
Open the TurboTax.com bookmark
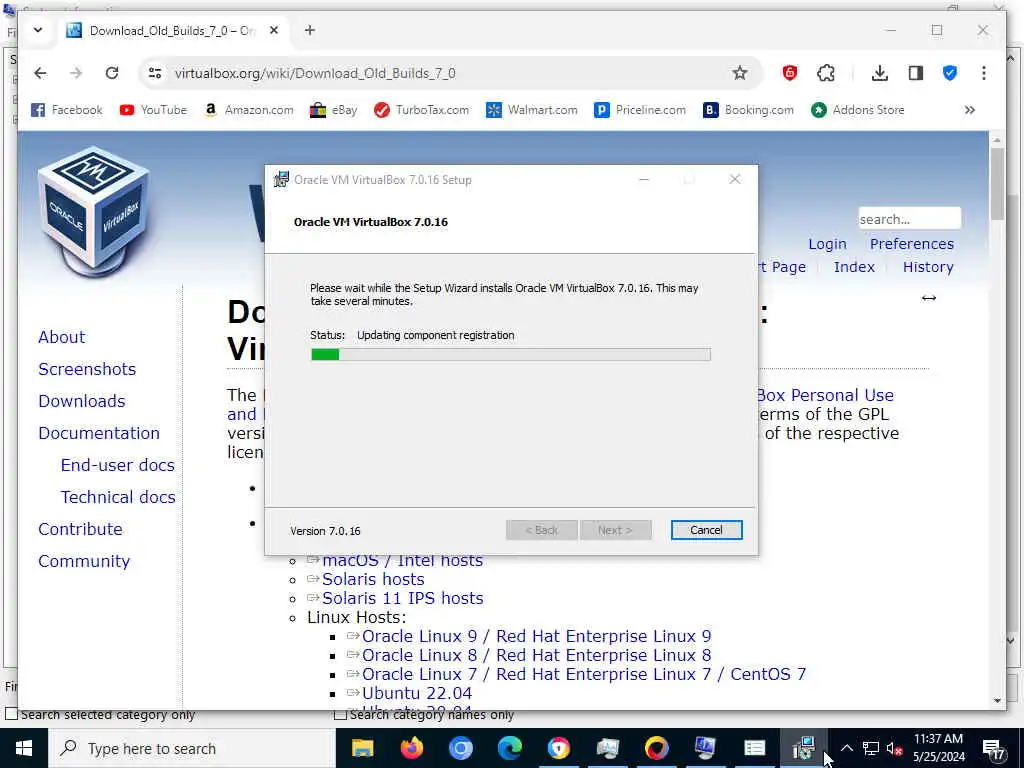click(421, 110)
